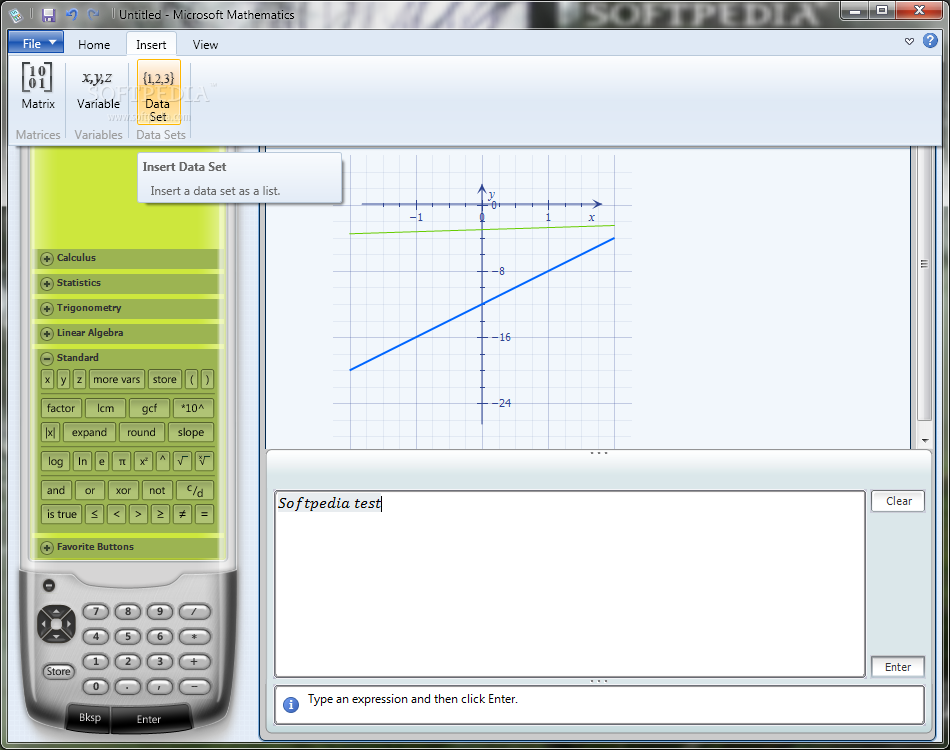This screenshot has height=750, width=950.
Task: Expand the Statistics section
Action: point(46,284)
